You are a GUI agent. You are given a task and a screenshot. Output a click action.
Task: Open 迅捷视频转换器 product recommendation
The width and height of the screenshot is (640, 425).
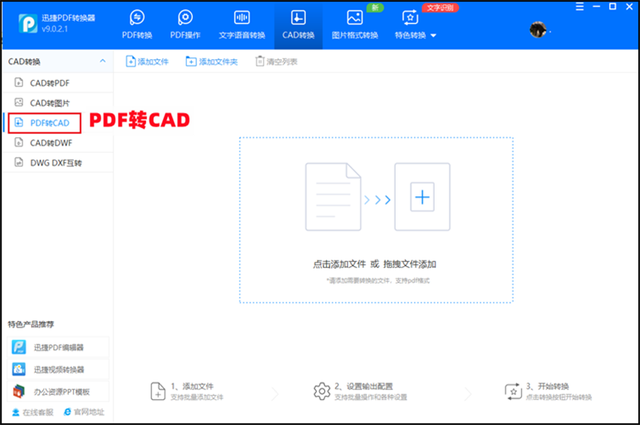tap(58, 369)
